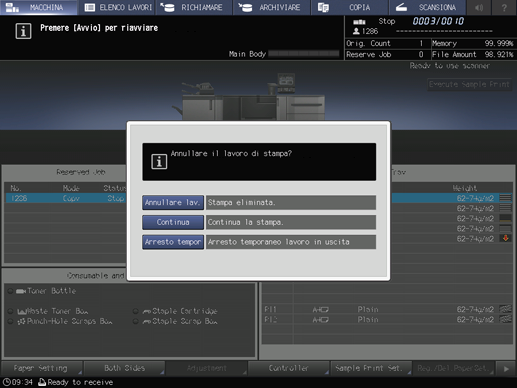Click File Amount 98.921% value
Image resolution: width=517 pixels, height=388 pixels.
click(499, 55)
